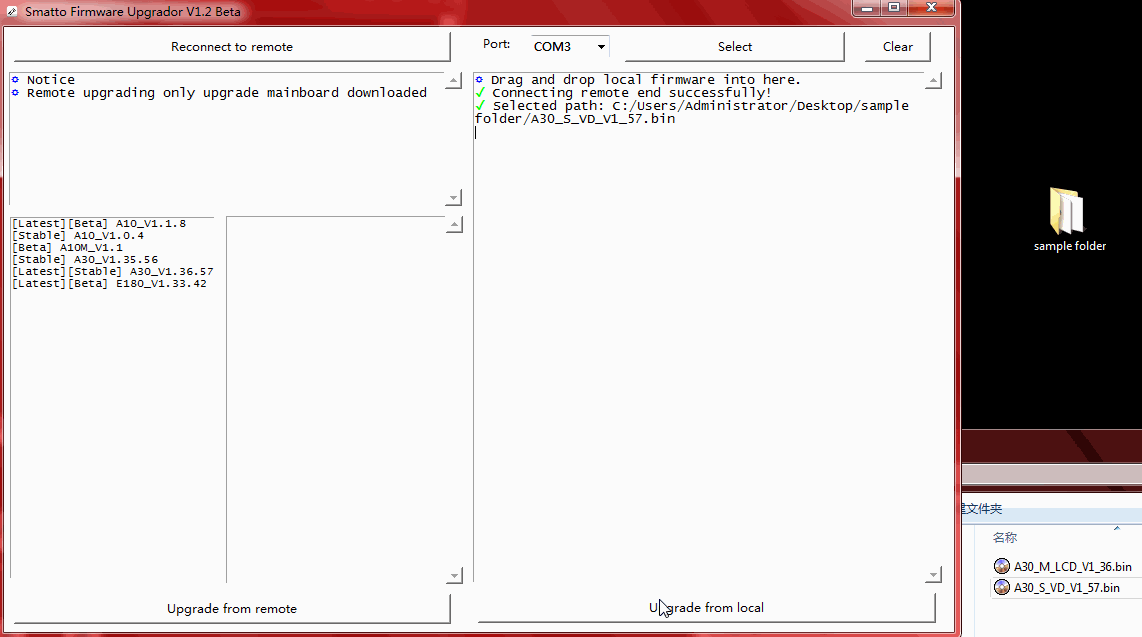The image size is (1142, 637).
Task: Click 'Remote upgrading only upgrade mainboard' notice text
Action: (x=227, y=93)
